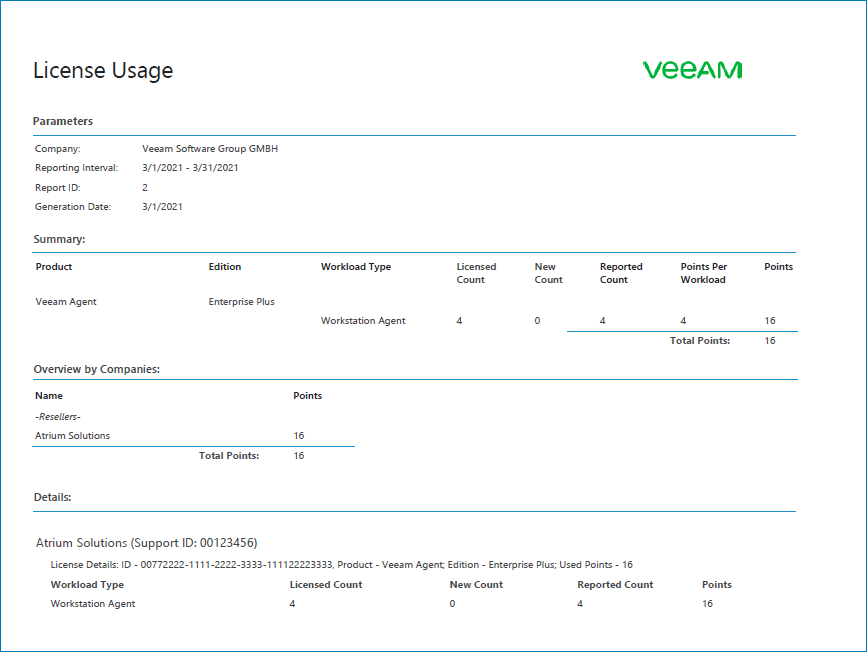This screenshot has width=867, height=652.
Task: Select company value Veeam Software Group GMBH
Action: (x=210, y=149)
